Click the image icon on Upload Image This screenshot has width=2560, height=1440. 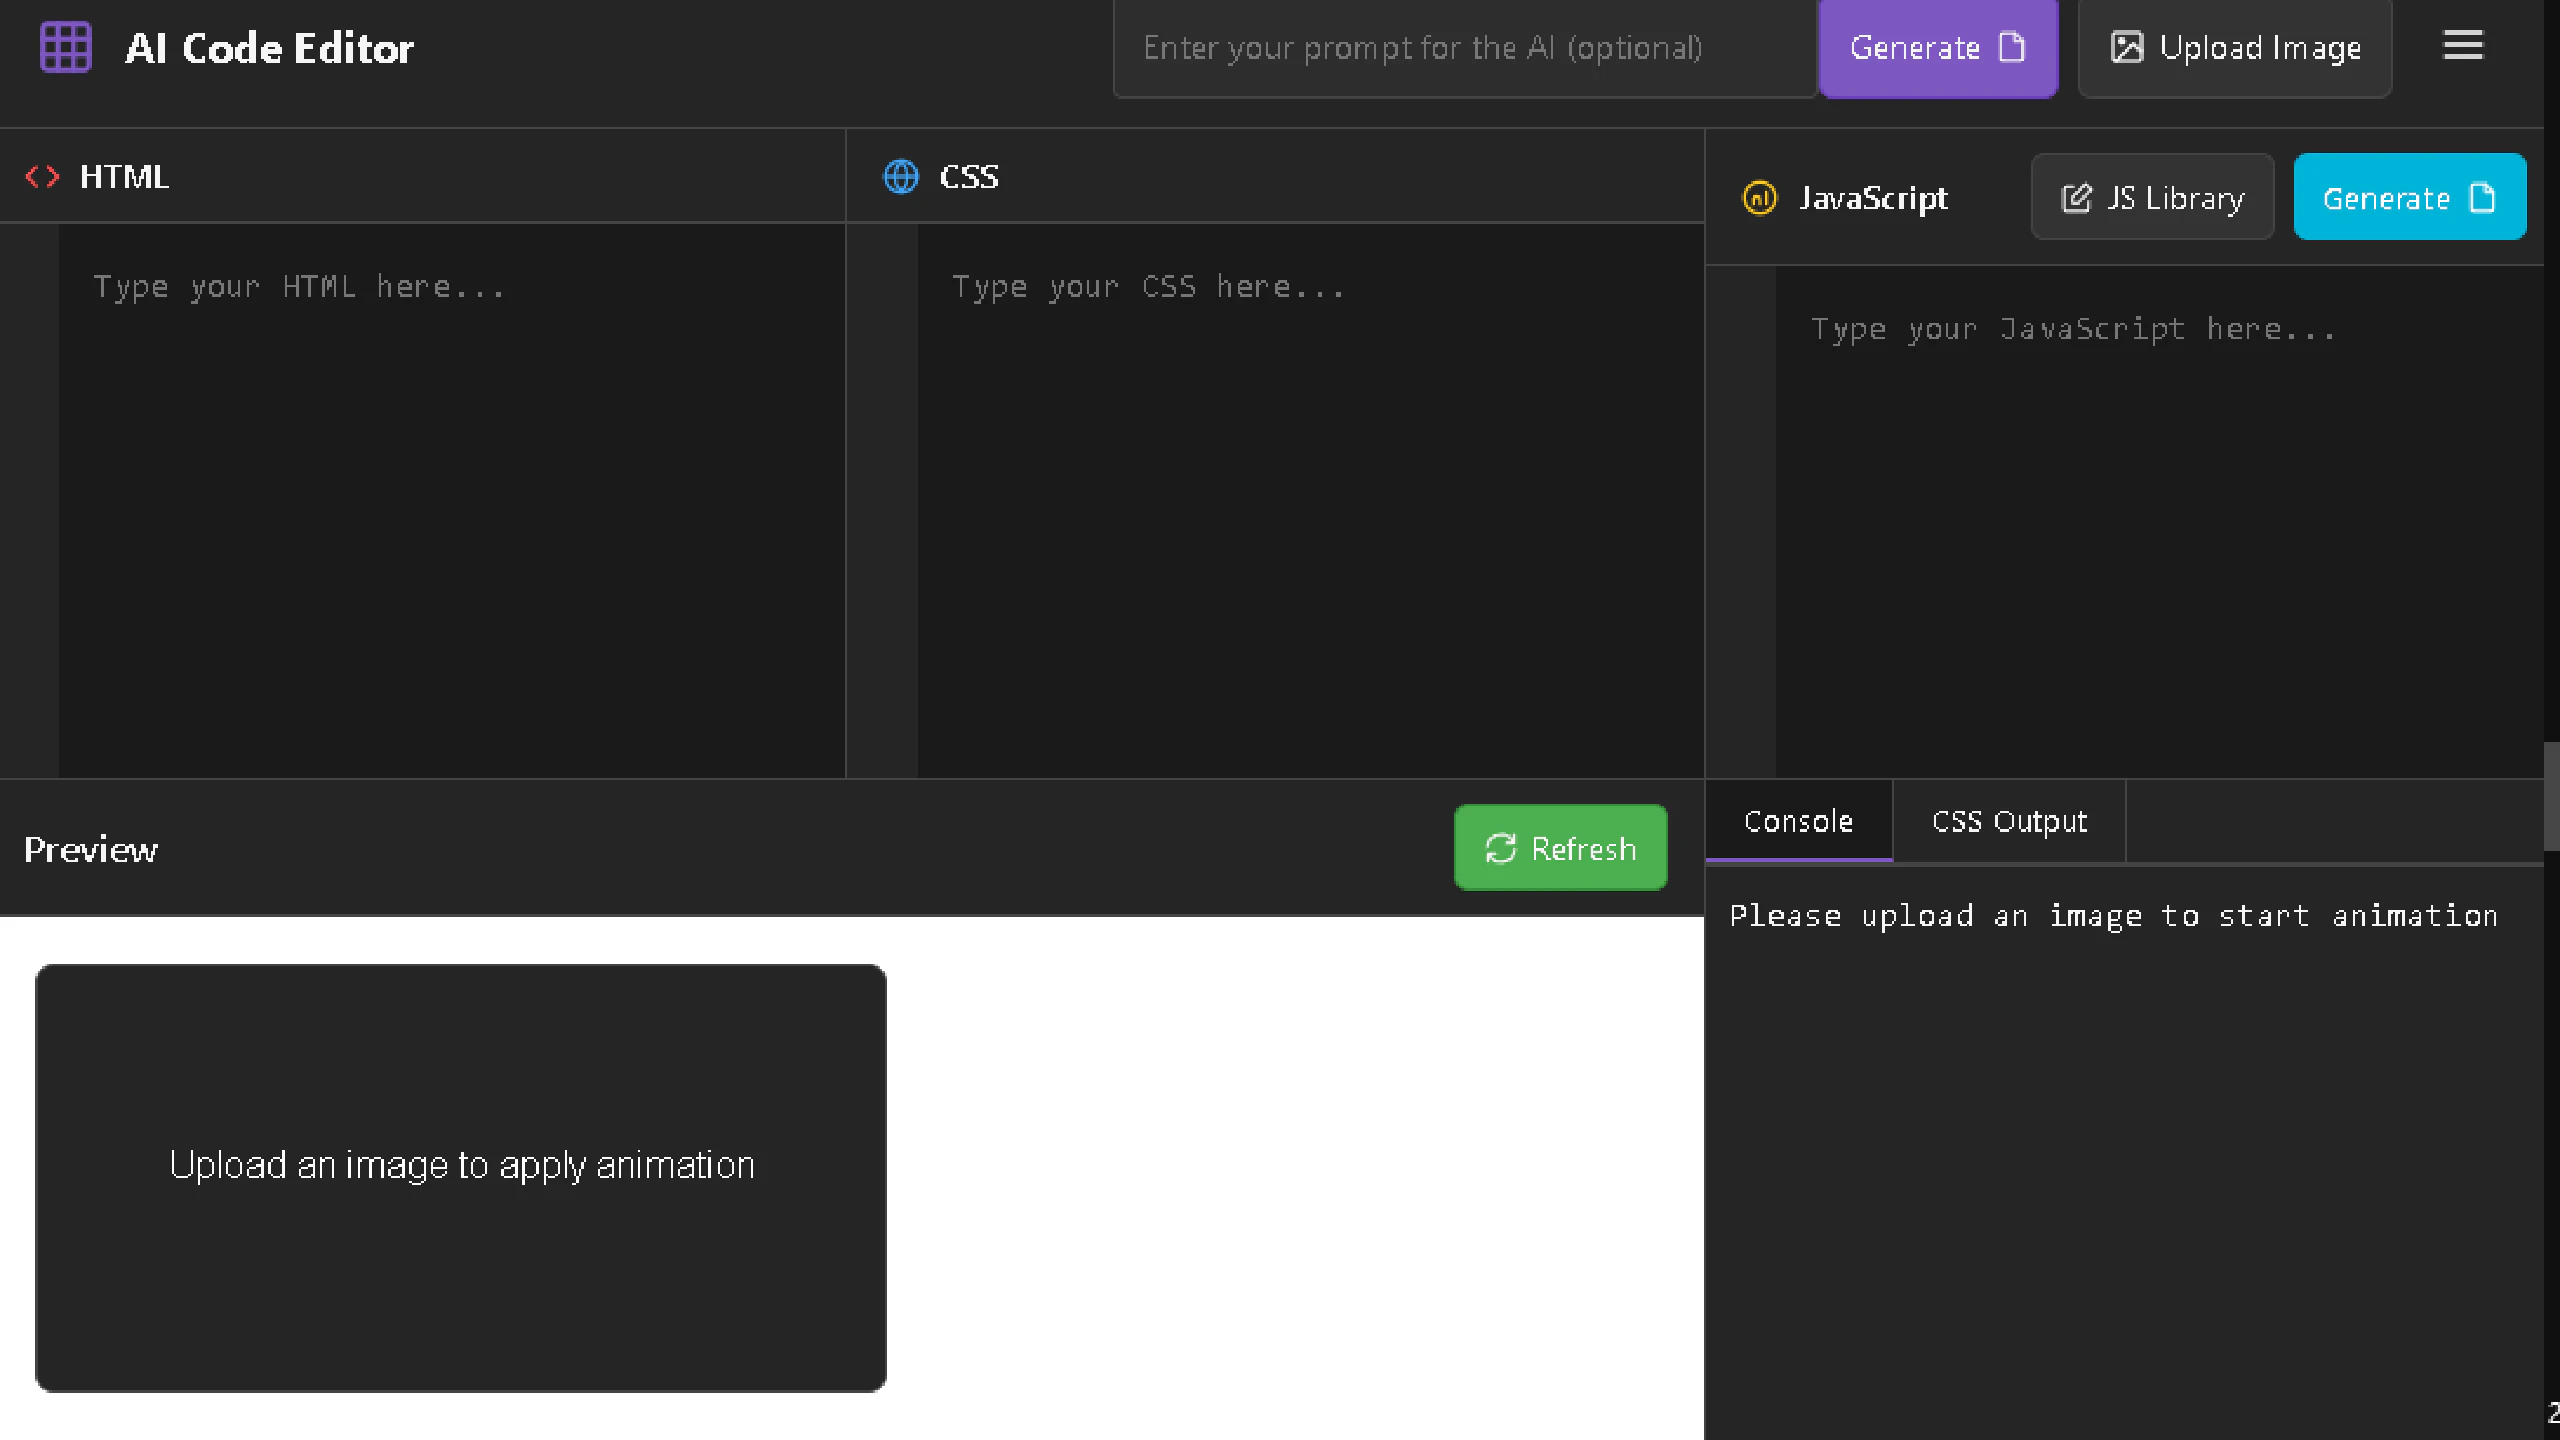pyautogui.click(x=2126, y=47)
